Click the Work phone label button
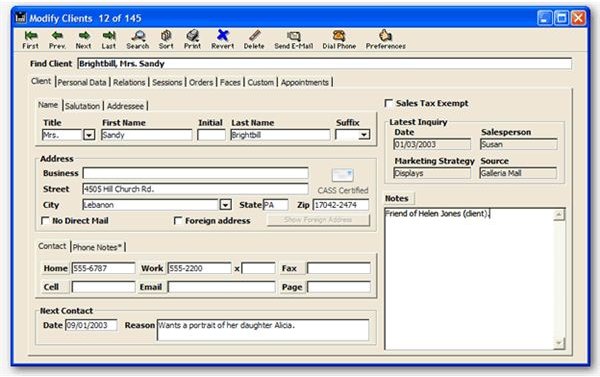Image resolution: width=600 pixels, height=377 pixels. click(152, 268)
